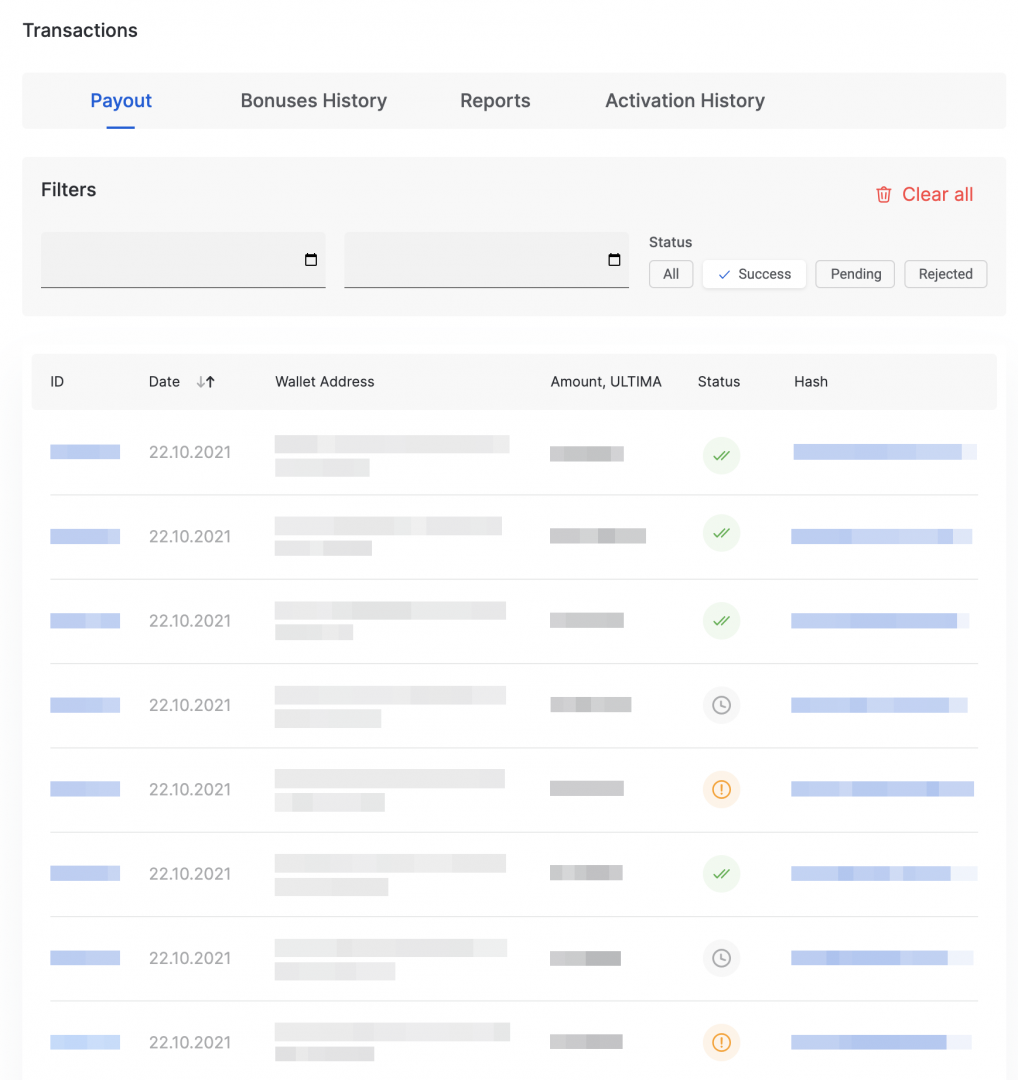The height and width of the screenshot is (1080, 1018).
Task: Enable the Pending status filter
Action: coord(856,274)
